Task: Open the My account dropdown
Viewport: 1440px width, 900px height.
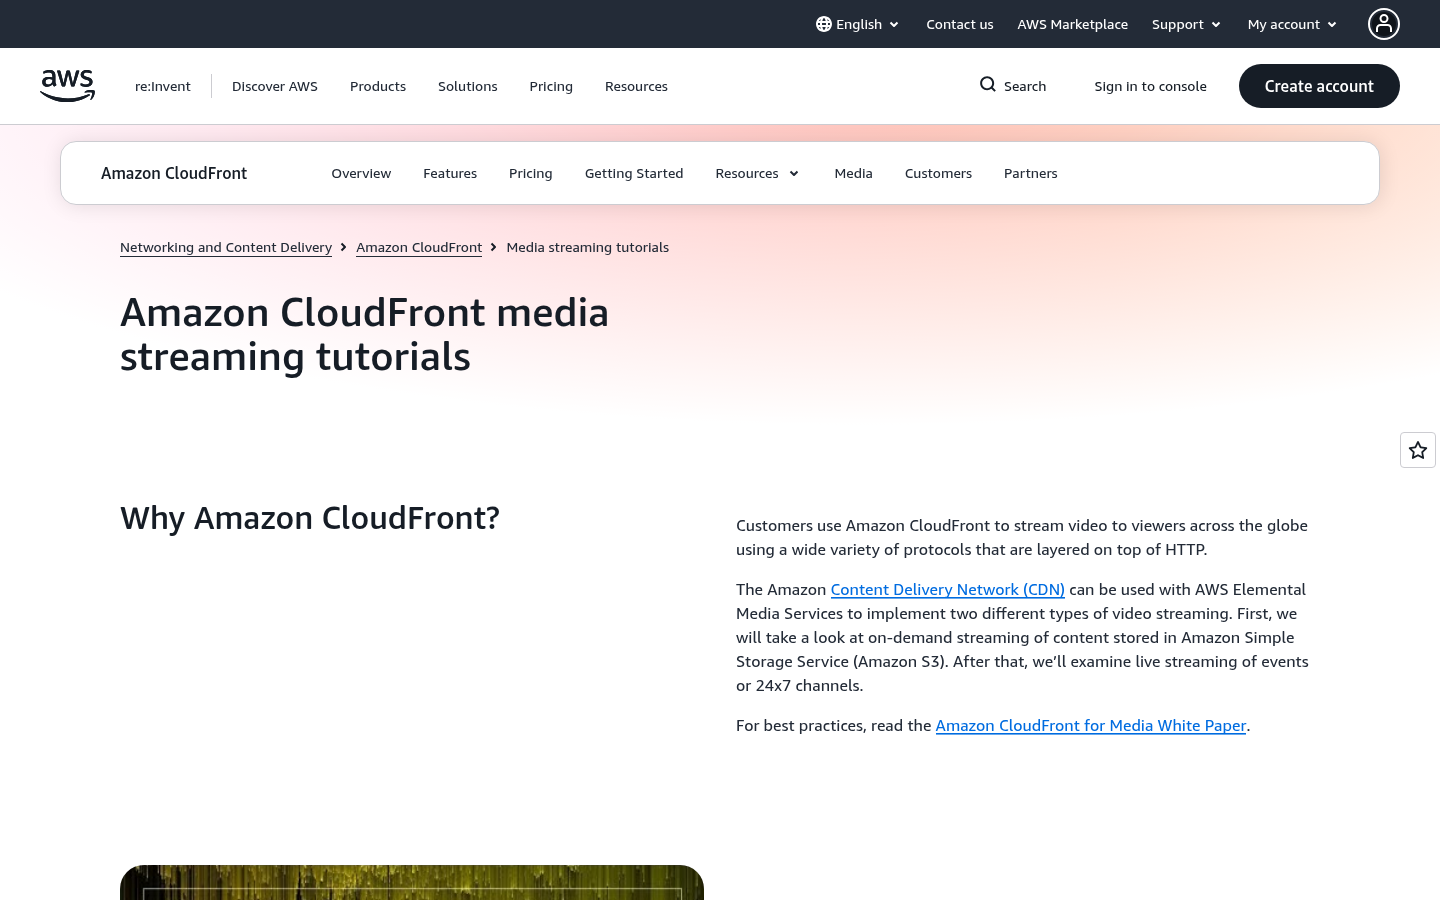Action: (1292, 24)
